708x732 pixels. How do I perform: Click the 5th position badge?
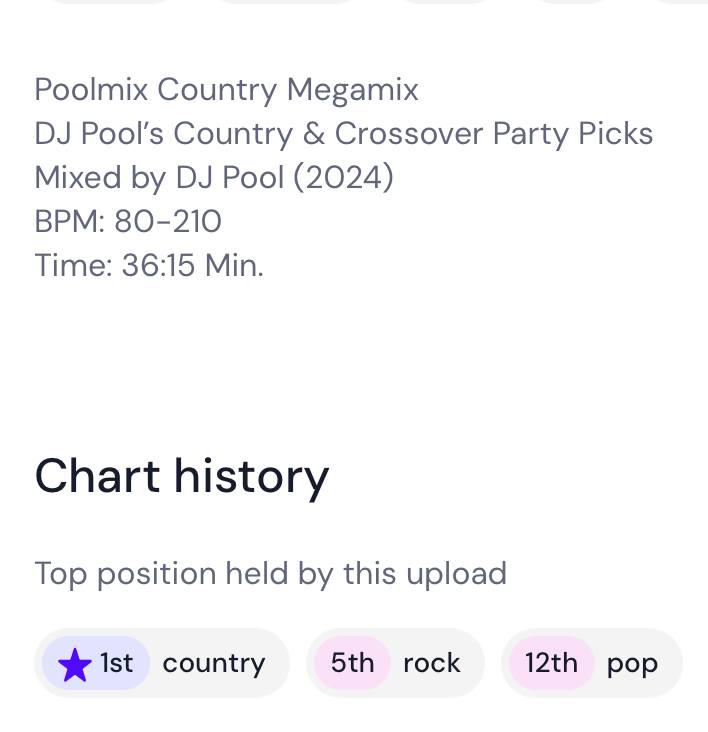tap(352, 663)
